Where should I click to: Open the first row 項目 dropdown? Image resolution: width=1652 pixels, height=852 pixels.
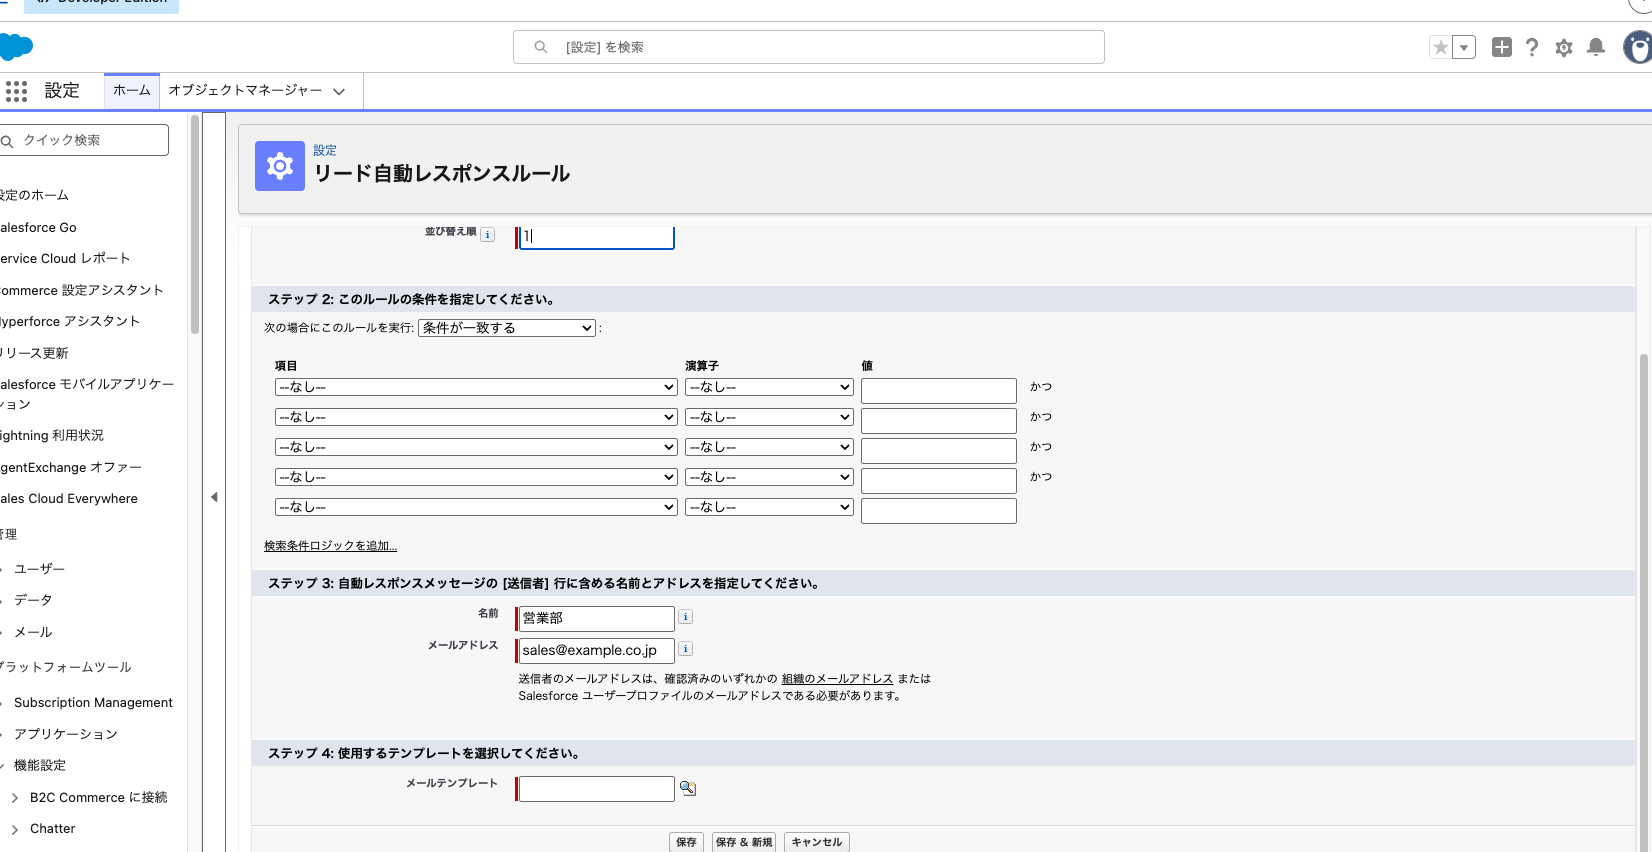coord(476,387)
